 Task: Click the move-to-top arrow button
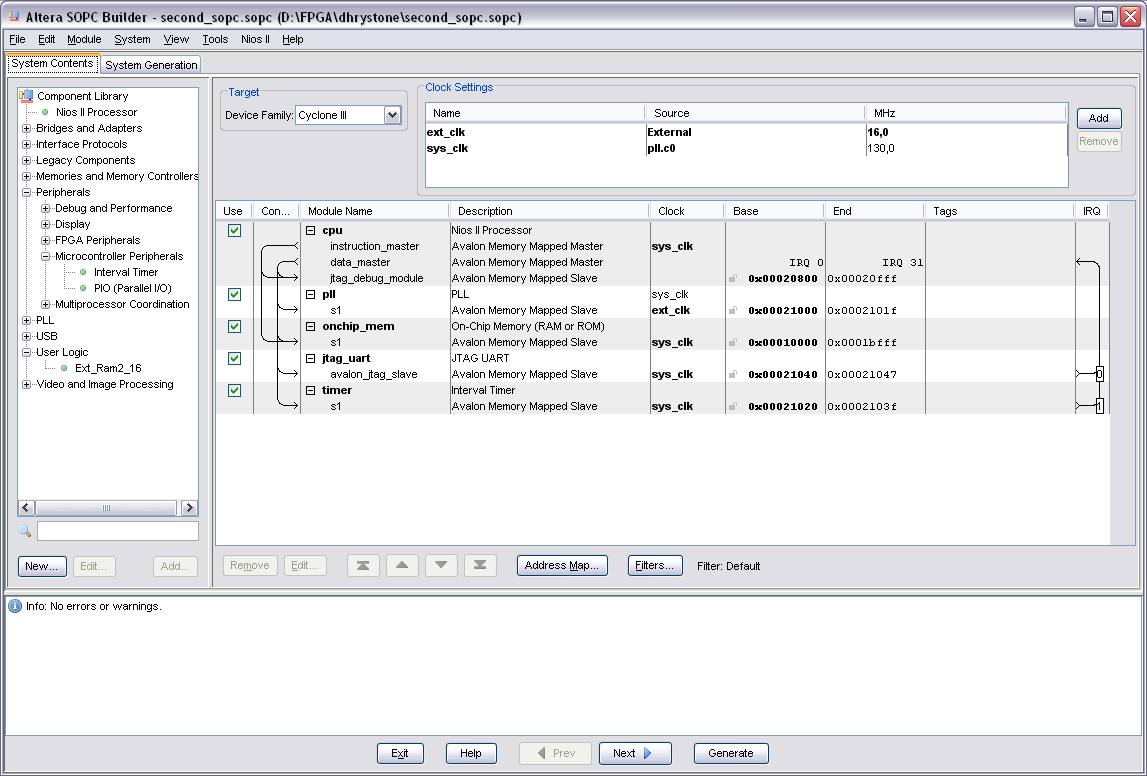click(x=363, y=566)
